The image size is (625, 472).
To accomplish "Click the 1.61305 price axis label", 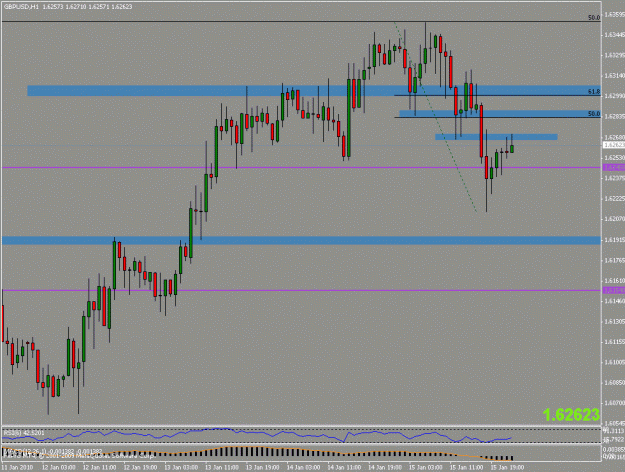I will (x=614, y=321).
